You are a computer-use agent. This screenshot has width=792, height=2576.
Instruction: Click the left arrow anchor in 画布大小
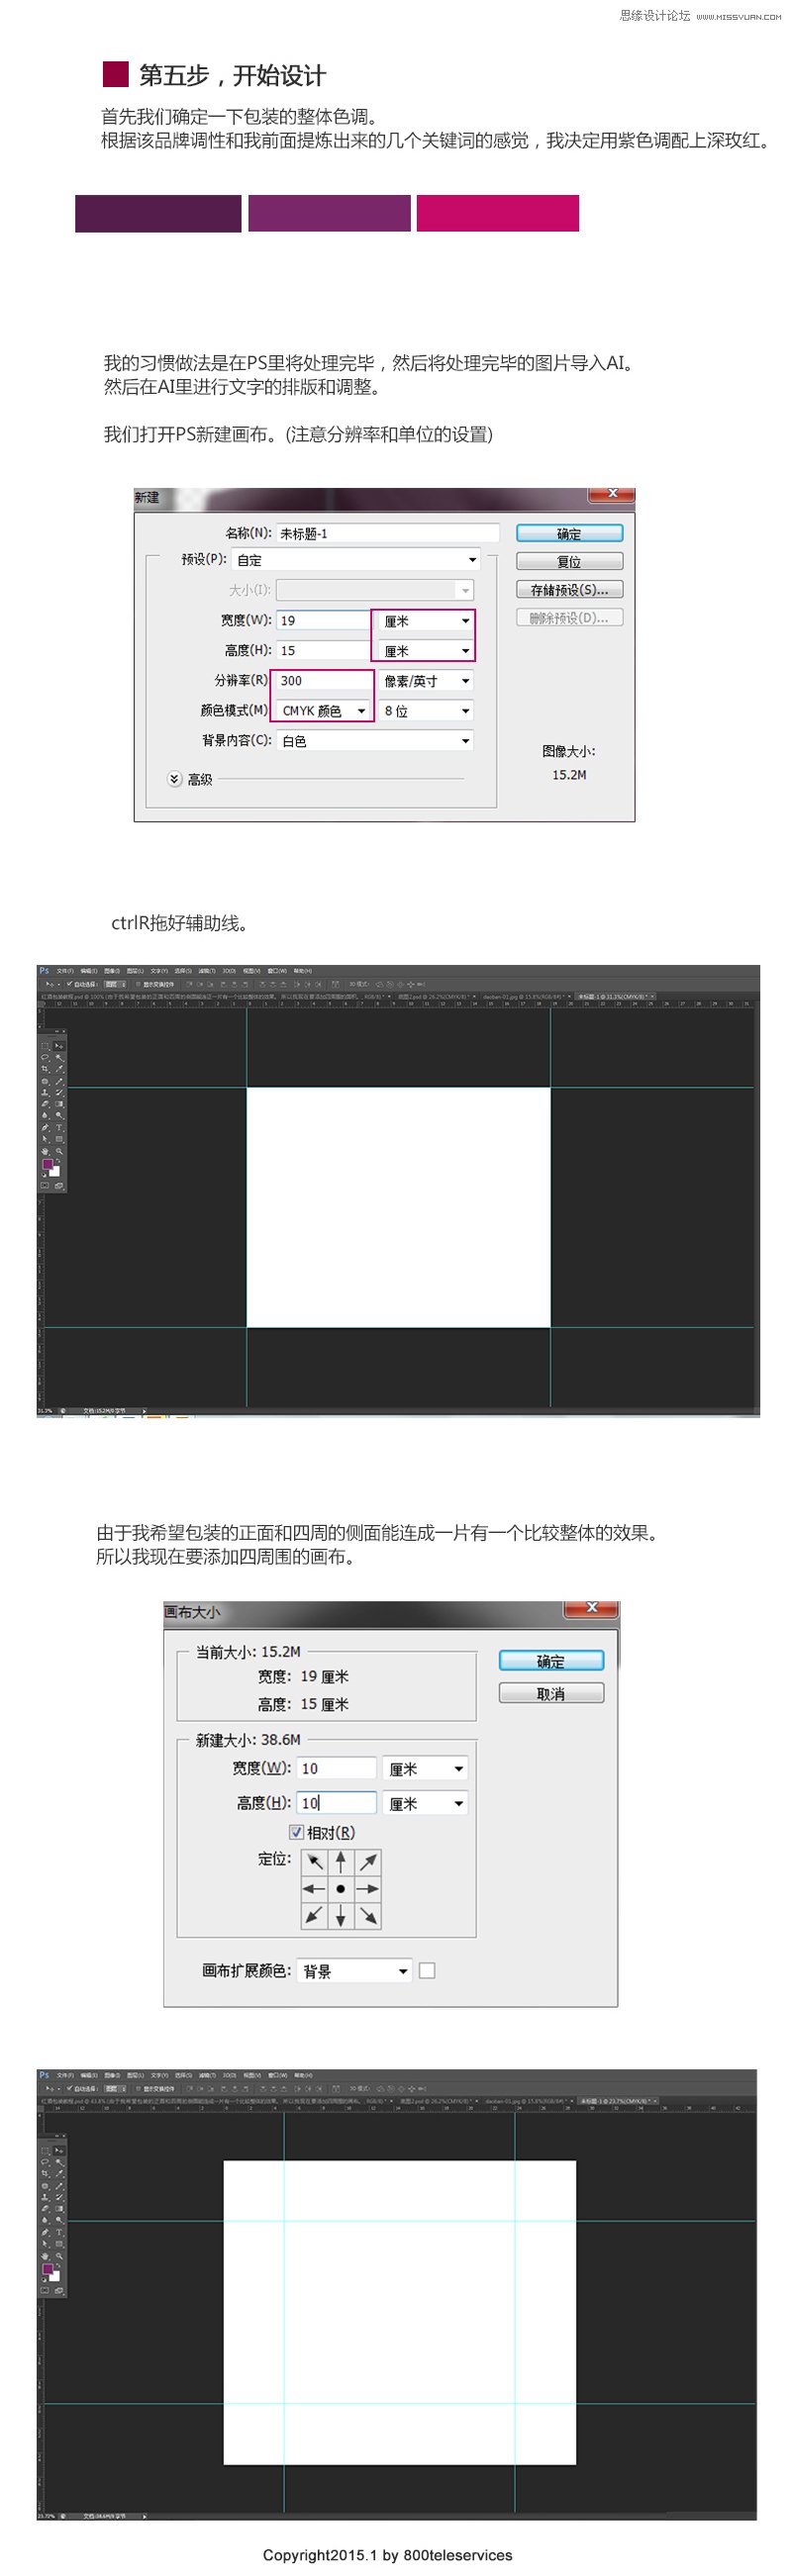(314, 1888)
